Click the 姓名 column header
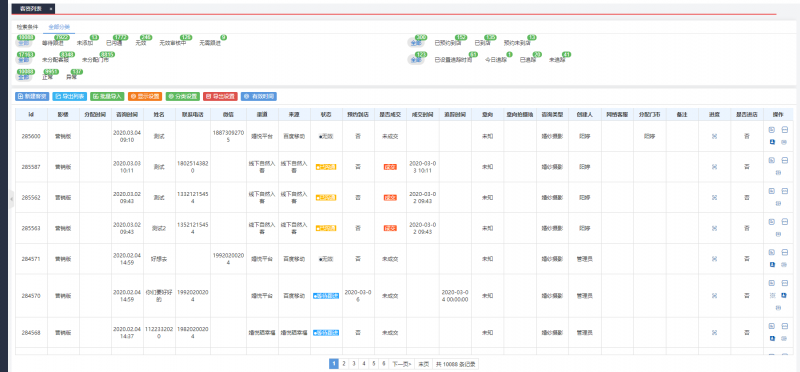800x372 pixels. coord(159,114)
